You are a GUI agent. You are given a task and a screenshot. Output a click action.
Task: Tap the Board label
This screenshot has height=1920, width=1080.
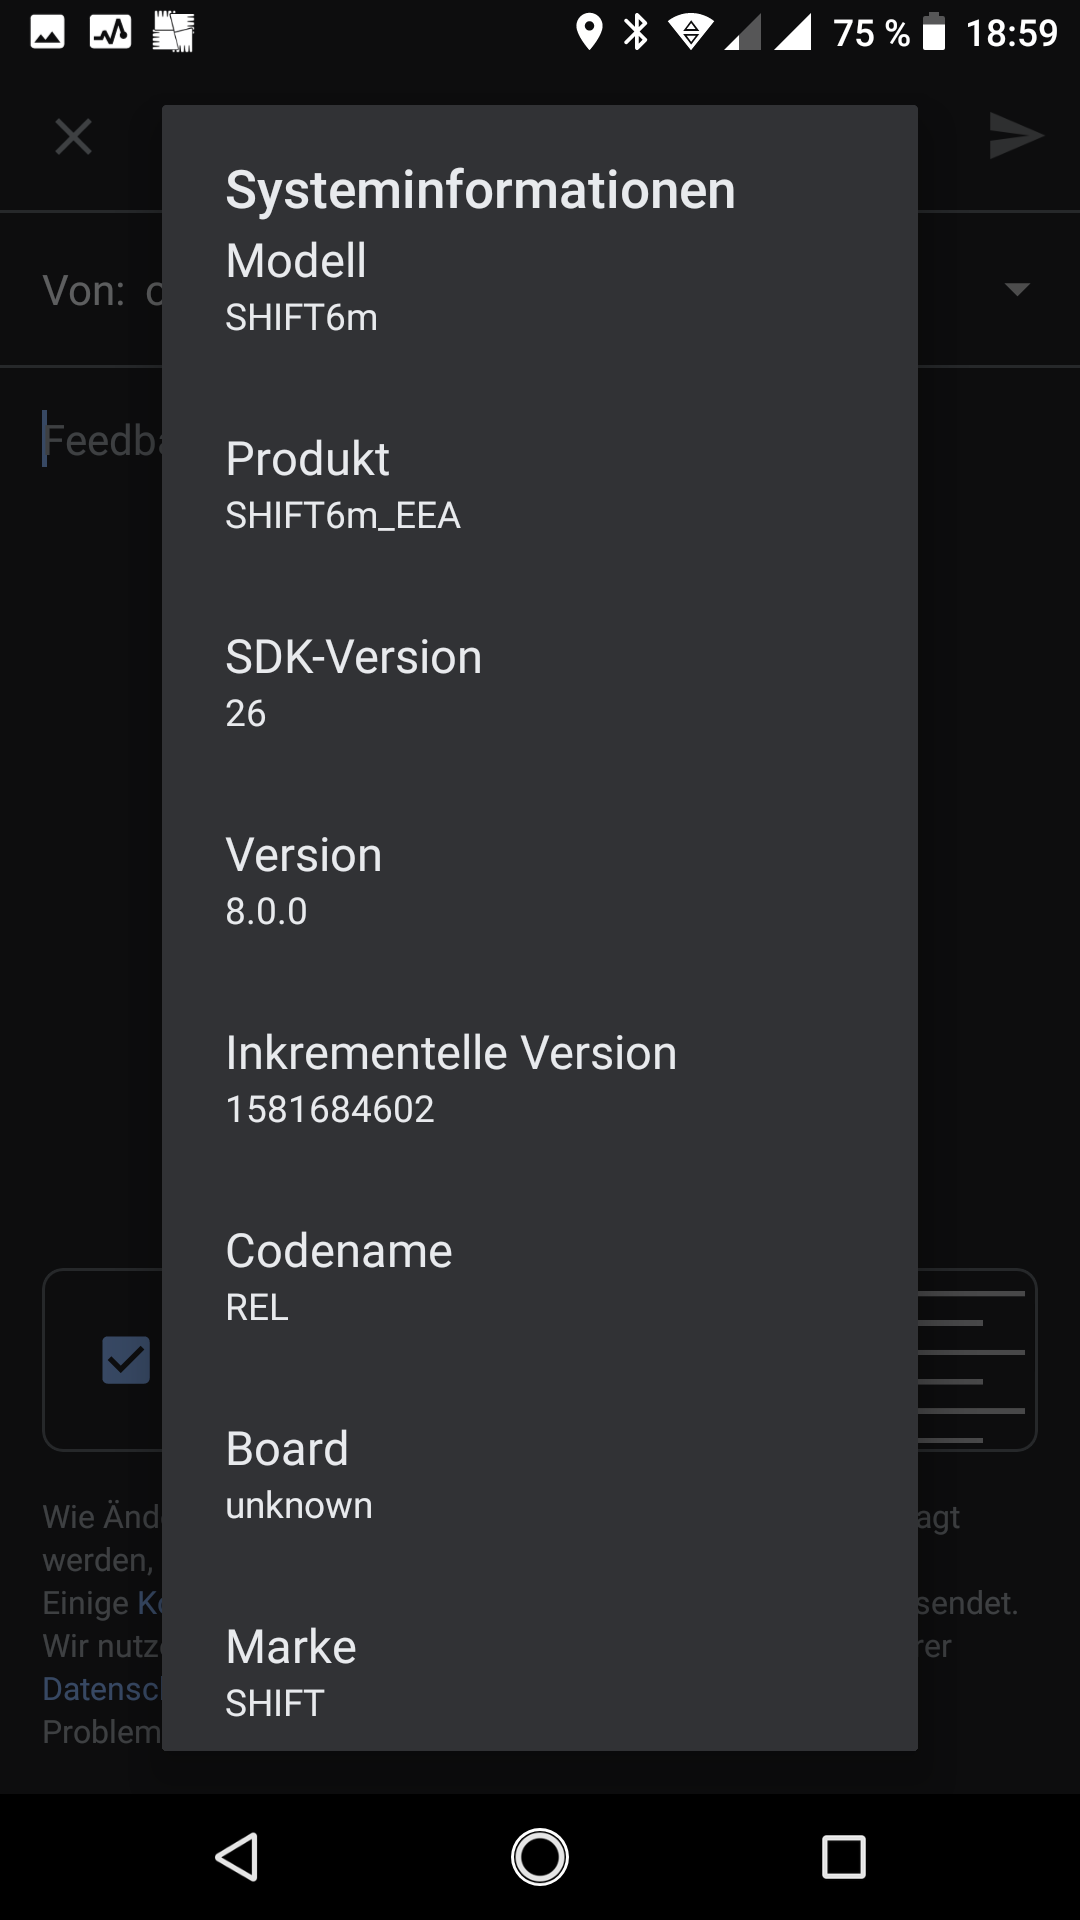pos(287,1449)
